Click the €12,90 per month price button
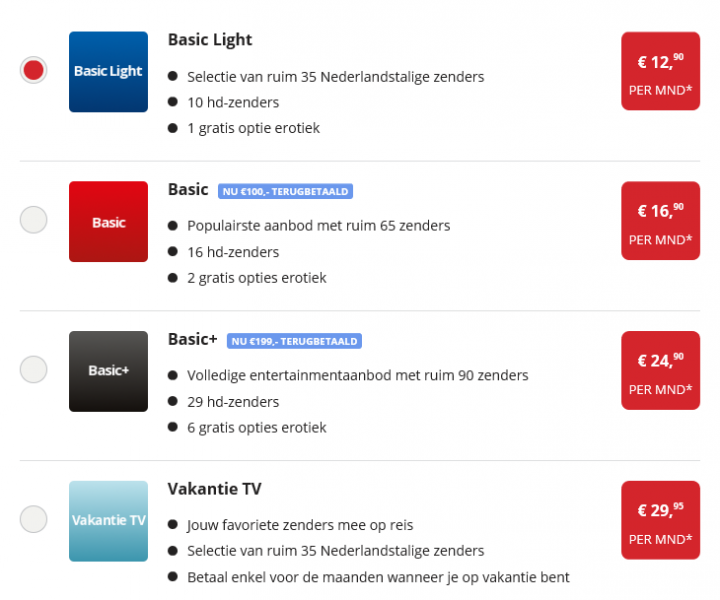The height and width of the screenshot is (600, 720). coord(660,71)
